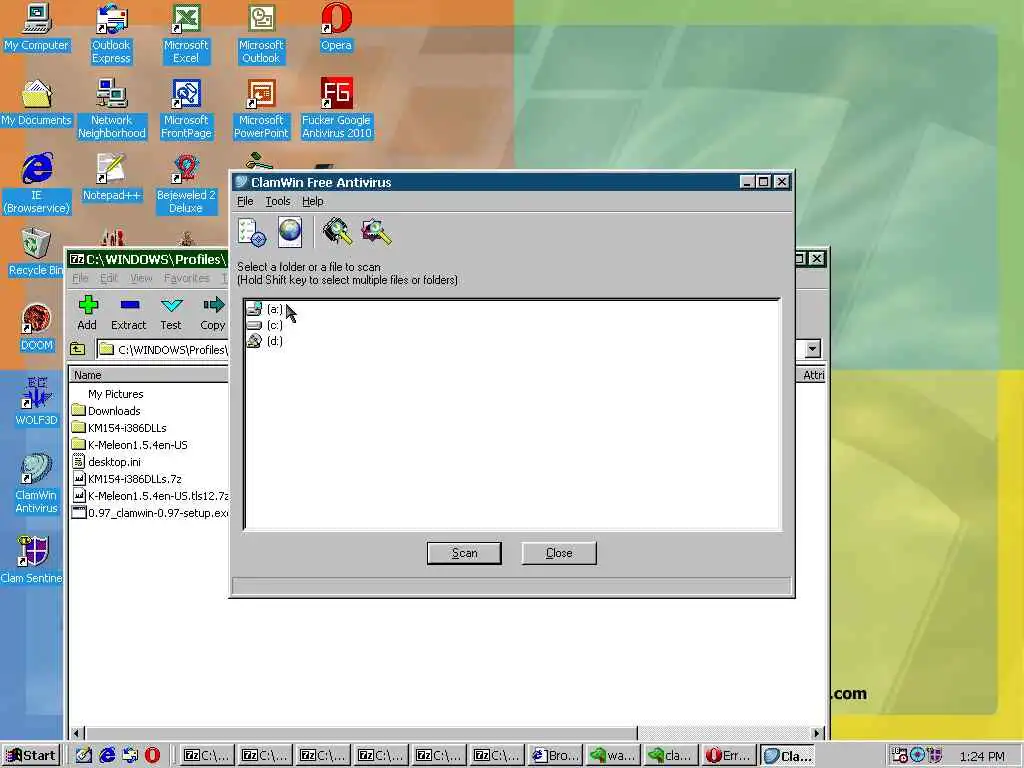Open Bejeweled 2 Deluxe desktop icon
This screenshot has width=1024, height=768.
point(186,184)
